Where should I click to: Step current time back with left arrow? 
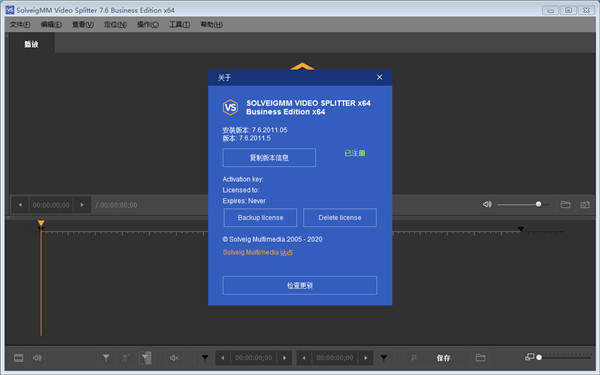click(x=20, y=205)
